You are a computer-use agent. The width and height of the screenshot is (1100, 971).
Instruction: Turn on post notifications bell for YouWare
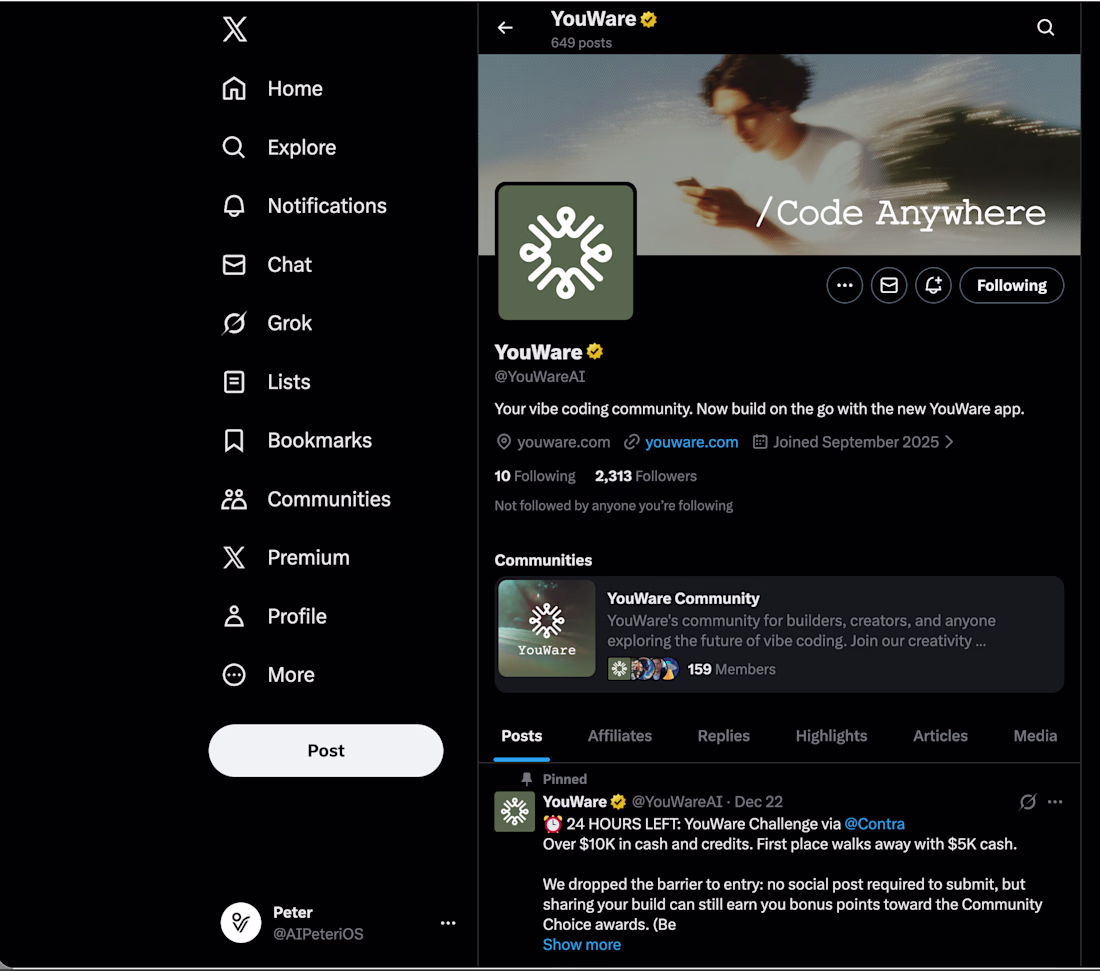pyautogui.click(x=933, y=286)
